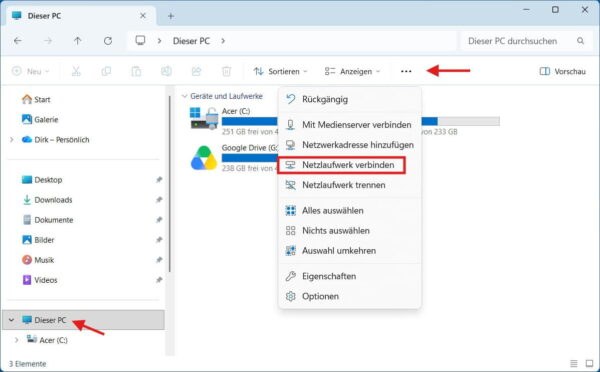Open the Anzeigen dropdown
This screenshot has width=600, height=372.
[352, 71]
